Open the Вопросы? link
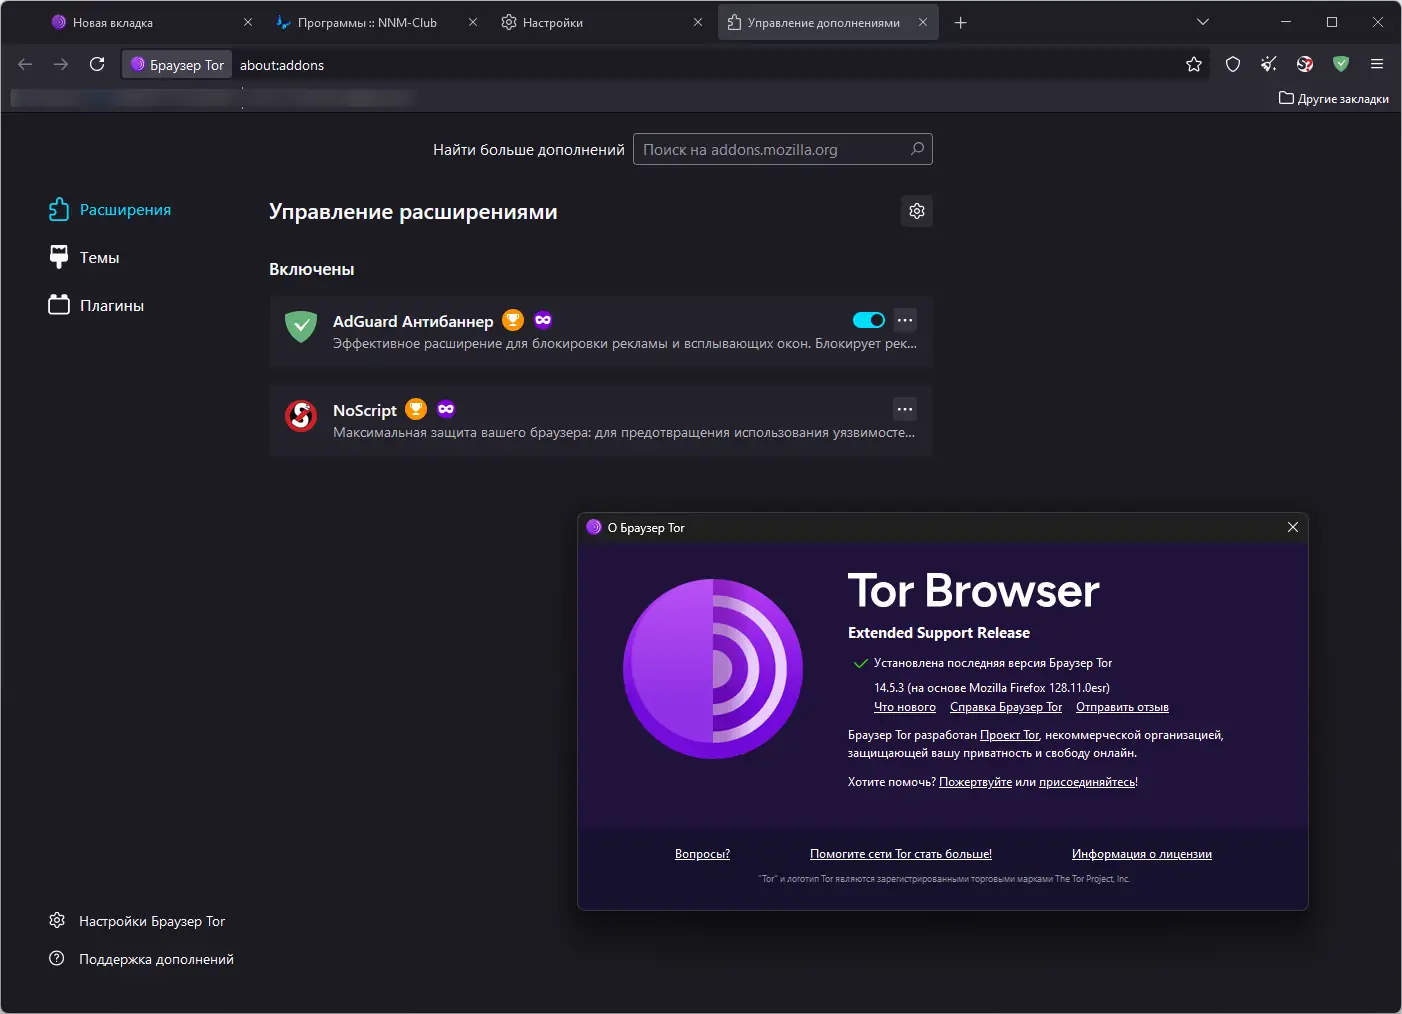This screenshot has height=1014, width=1402. pos(702,854)
